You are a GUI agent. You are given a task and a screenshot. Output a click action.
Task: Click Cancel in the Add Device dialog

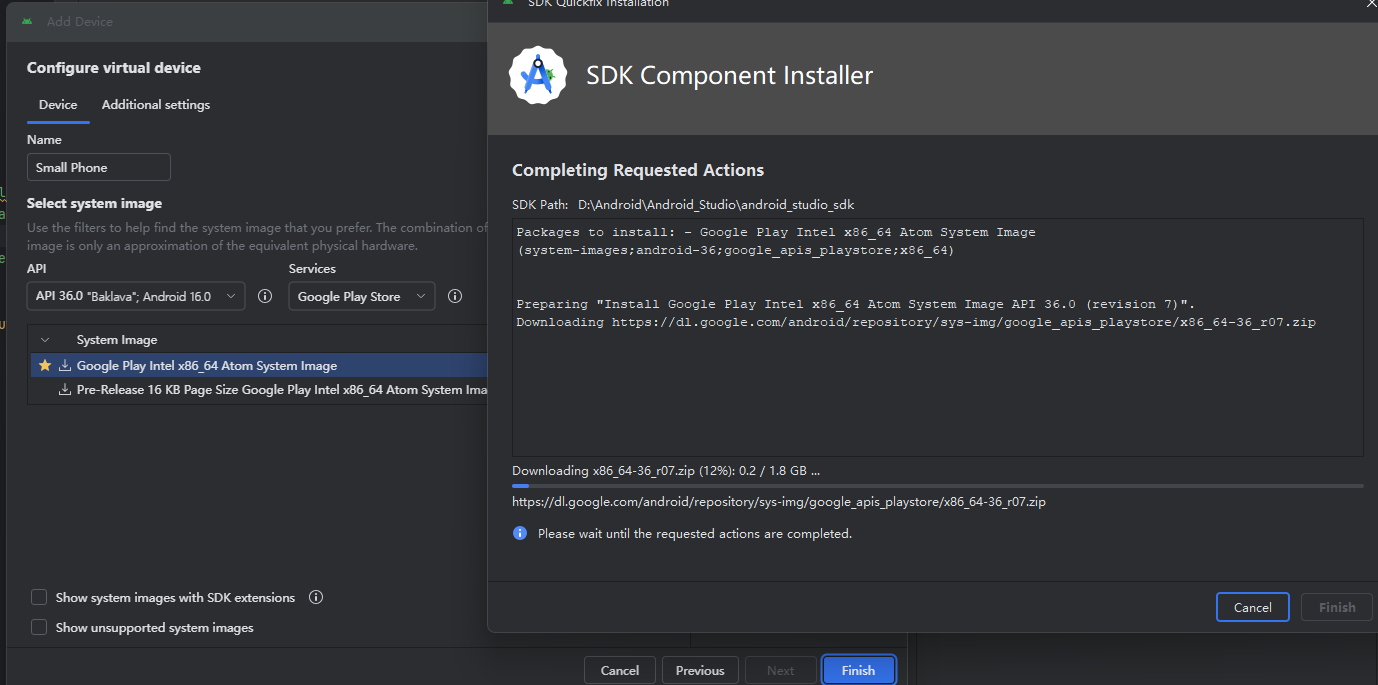click(620, 670)
